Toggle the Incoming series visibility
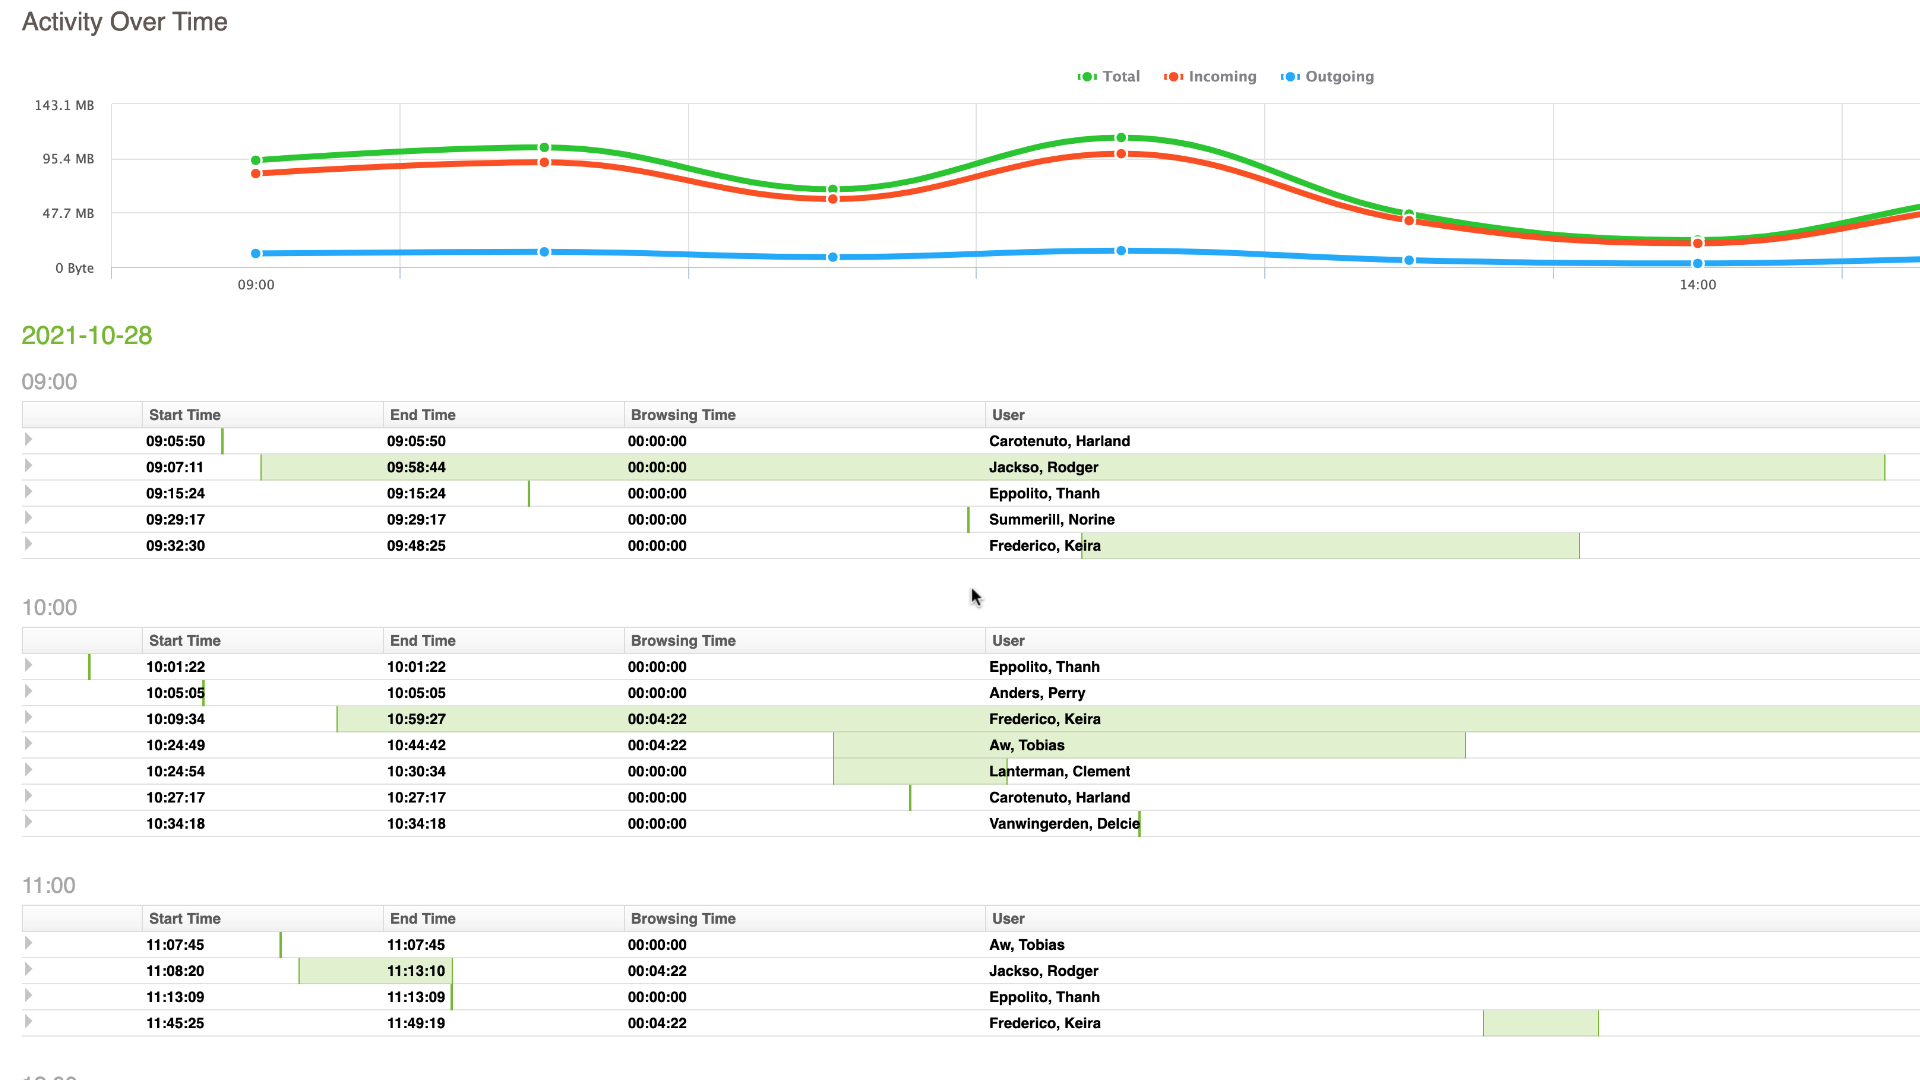This screenshot has width=1920, height=1080. click(1210, 76)
